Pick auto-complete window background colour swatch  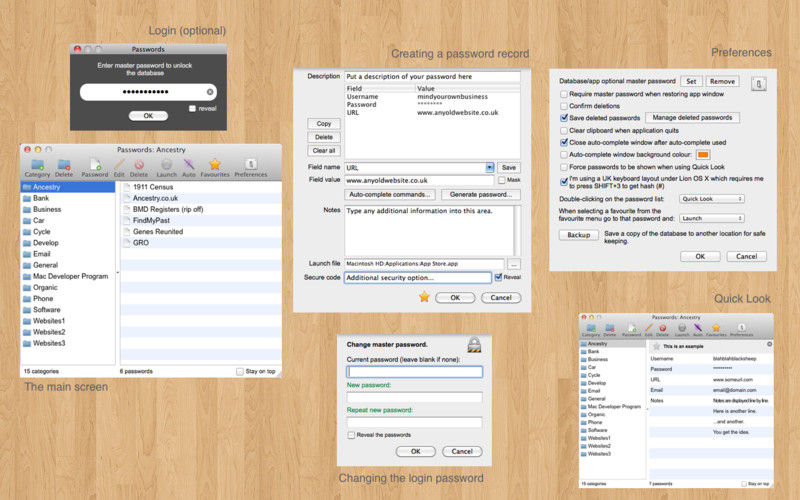click(703, 155)
